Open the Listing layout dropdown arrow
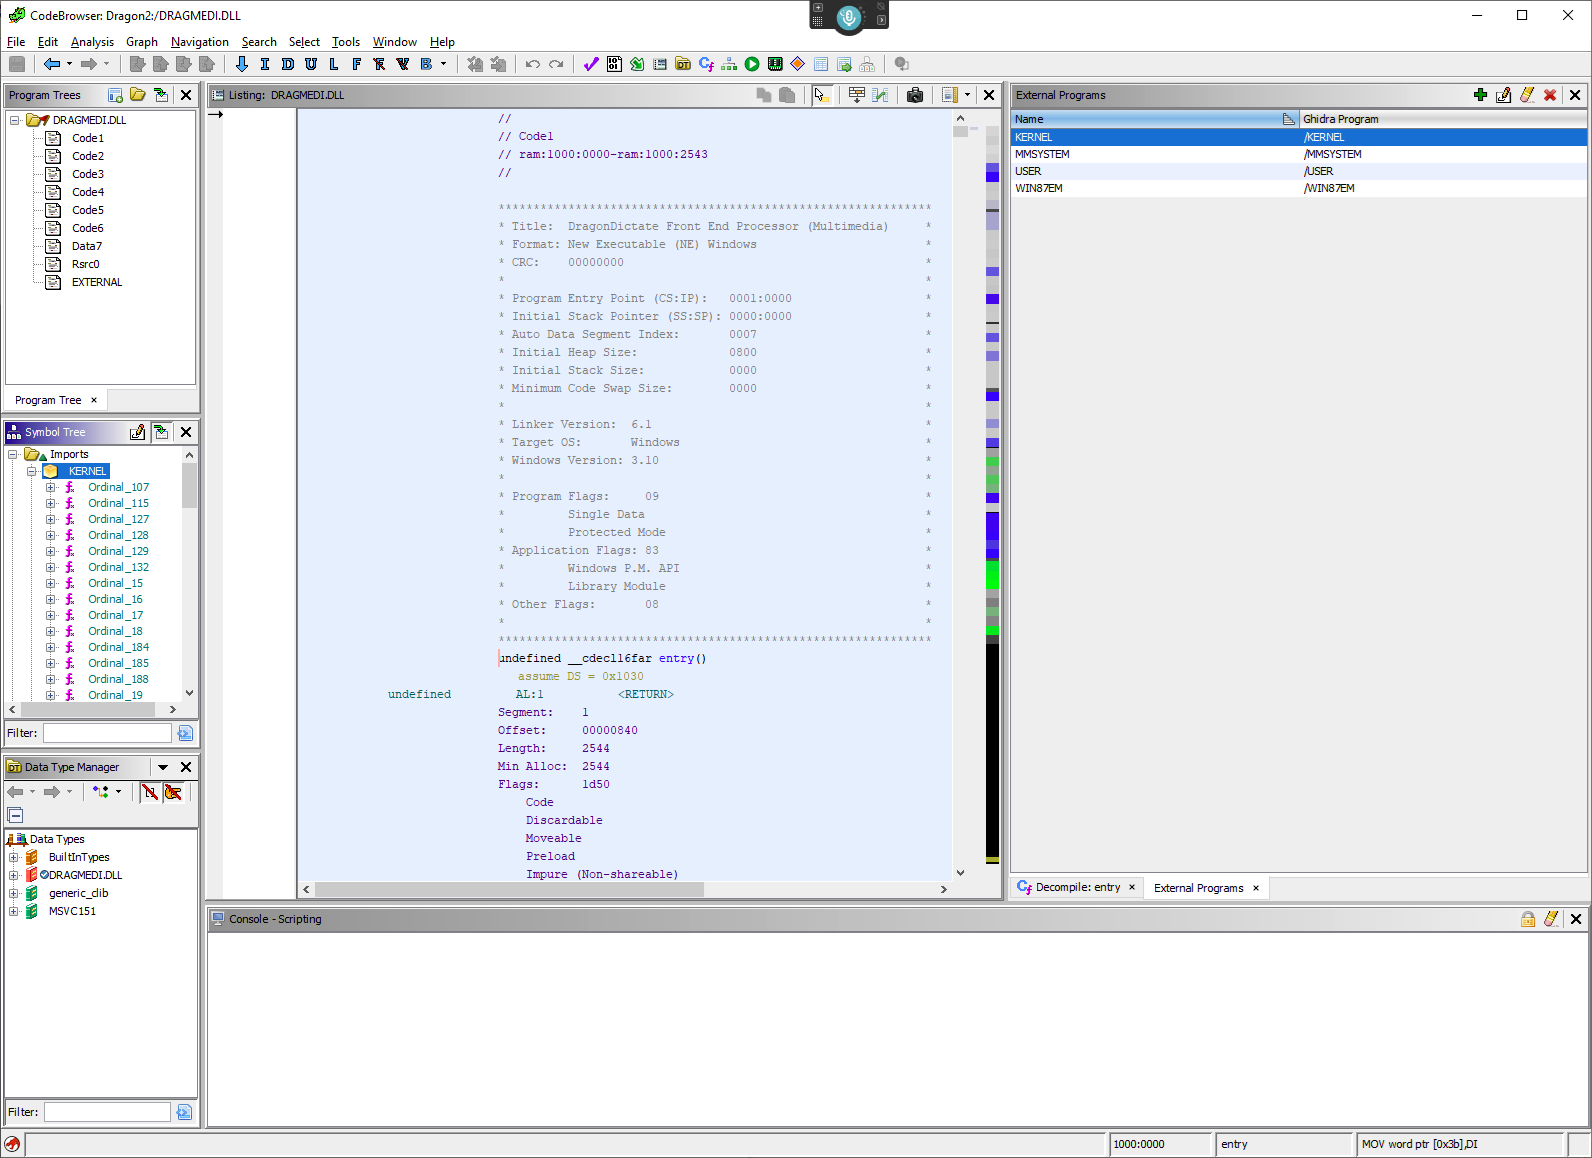 click(967, 95)
